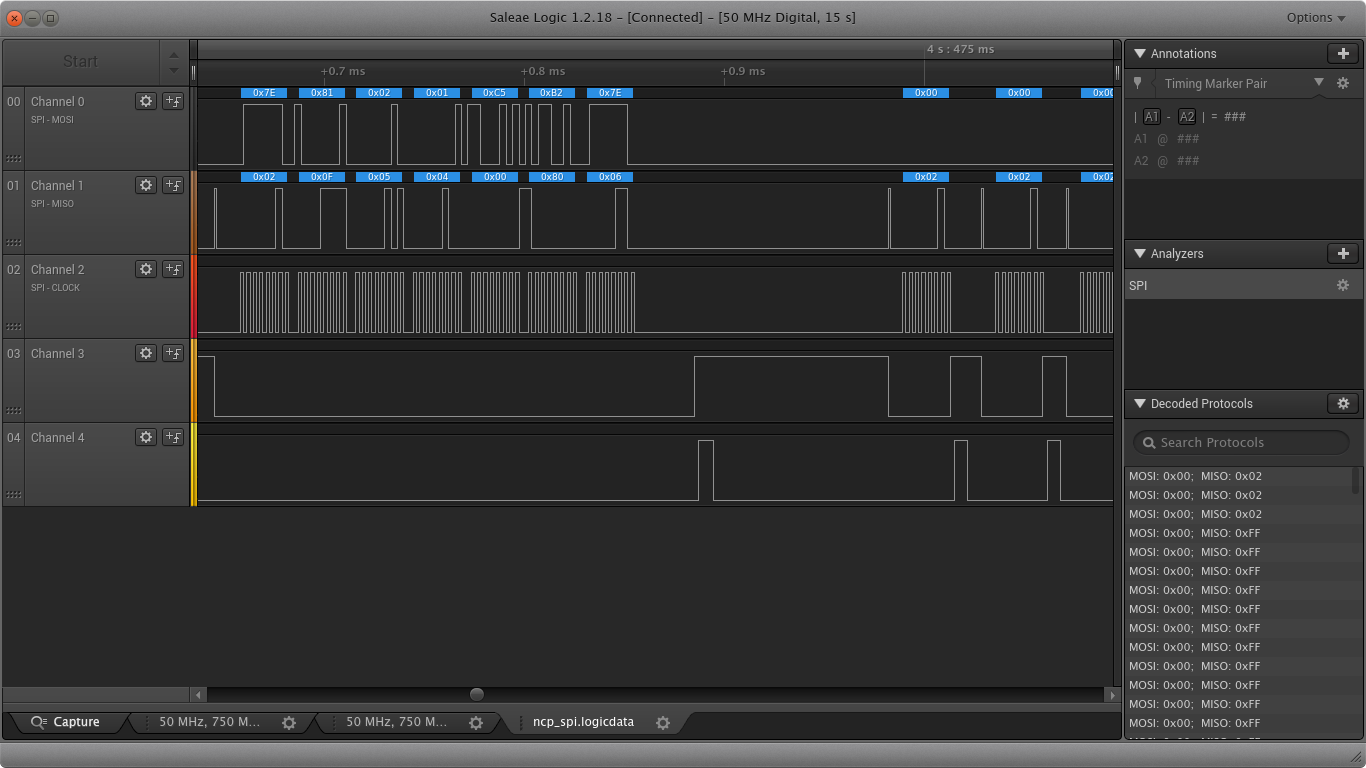The image size is (1366, 768).
Task: Add a new annotation with the plus button
Action: pos(1344,53)
